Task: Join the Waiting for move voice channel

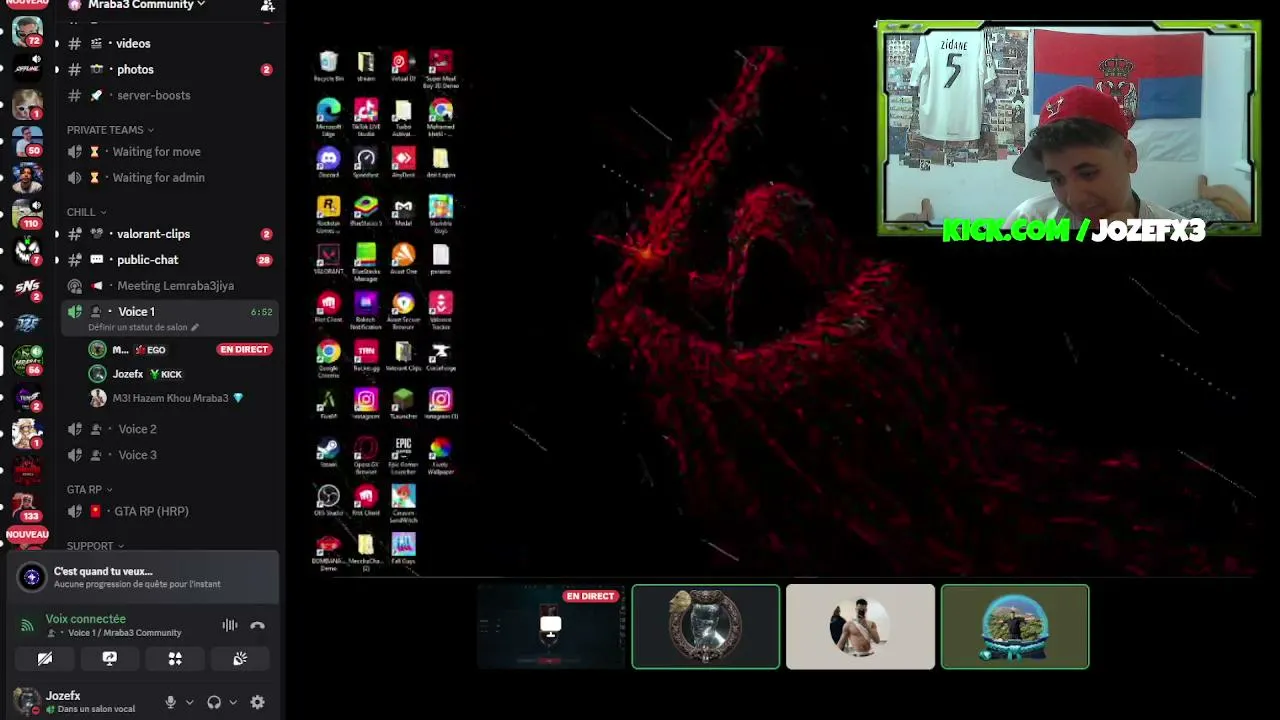Action: coord(169,152)
